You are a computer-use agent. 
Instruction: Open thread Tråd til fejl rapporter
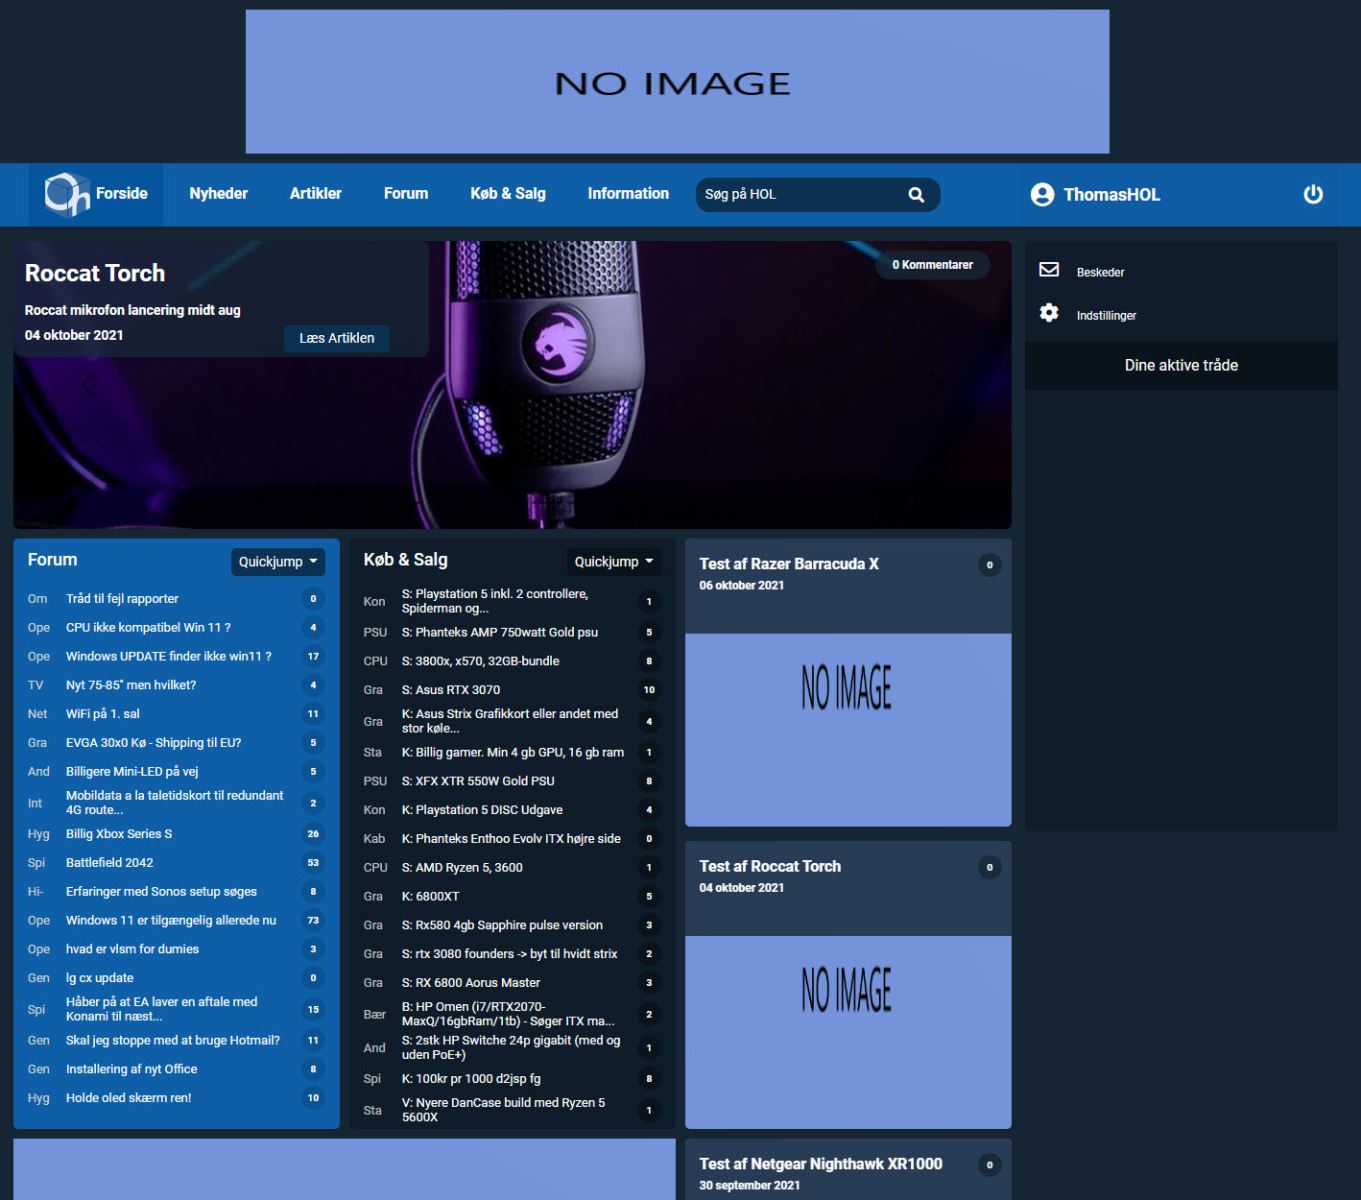122,599
